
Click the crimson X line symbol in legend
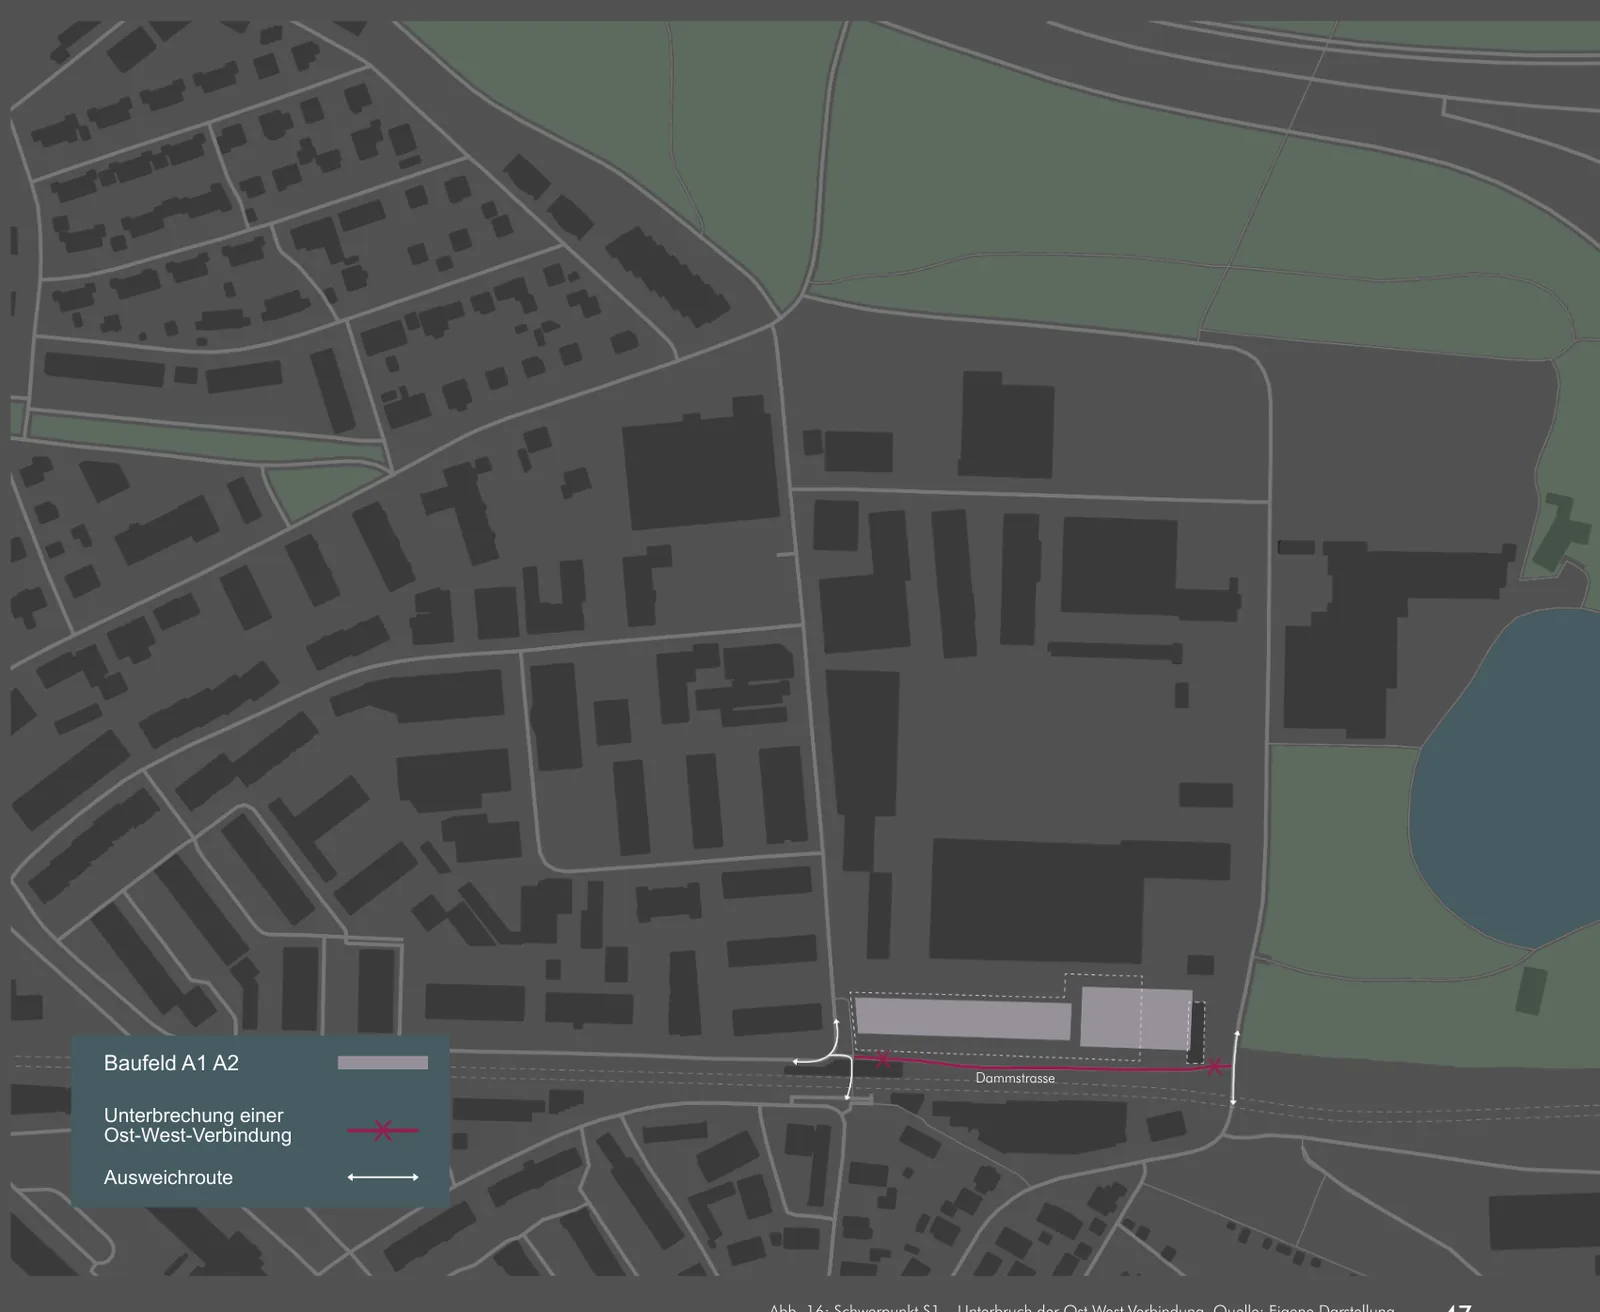(383, 1131)
